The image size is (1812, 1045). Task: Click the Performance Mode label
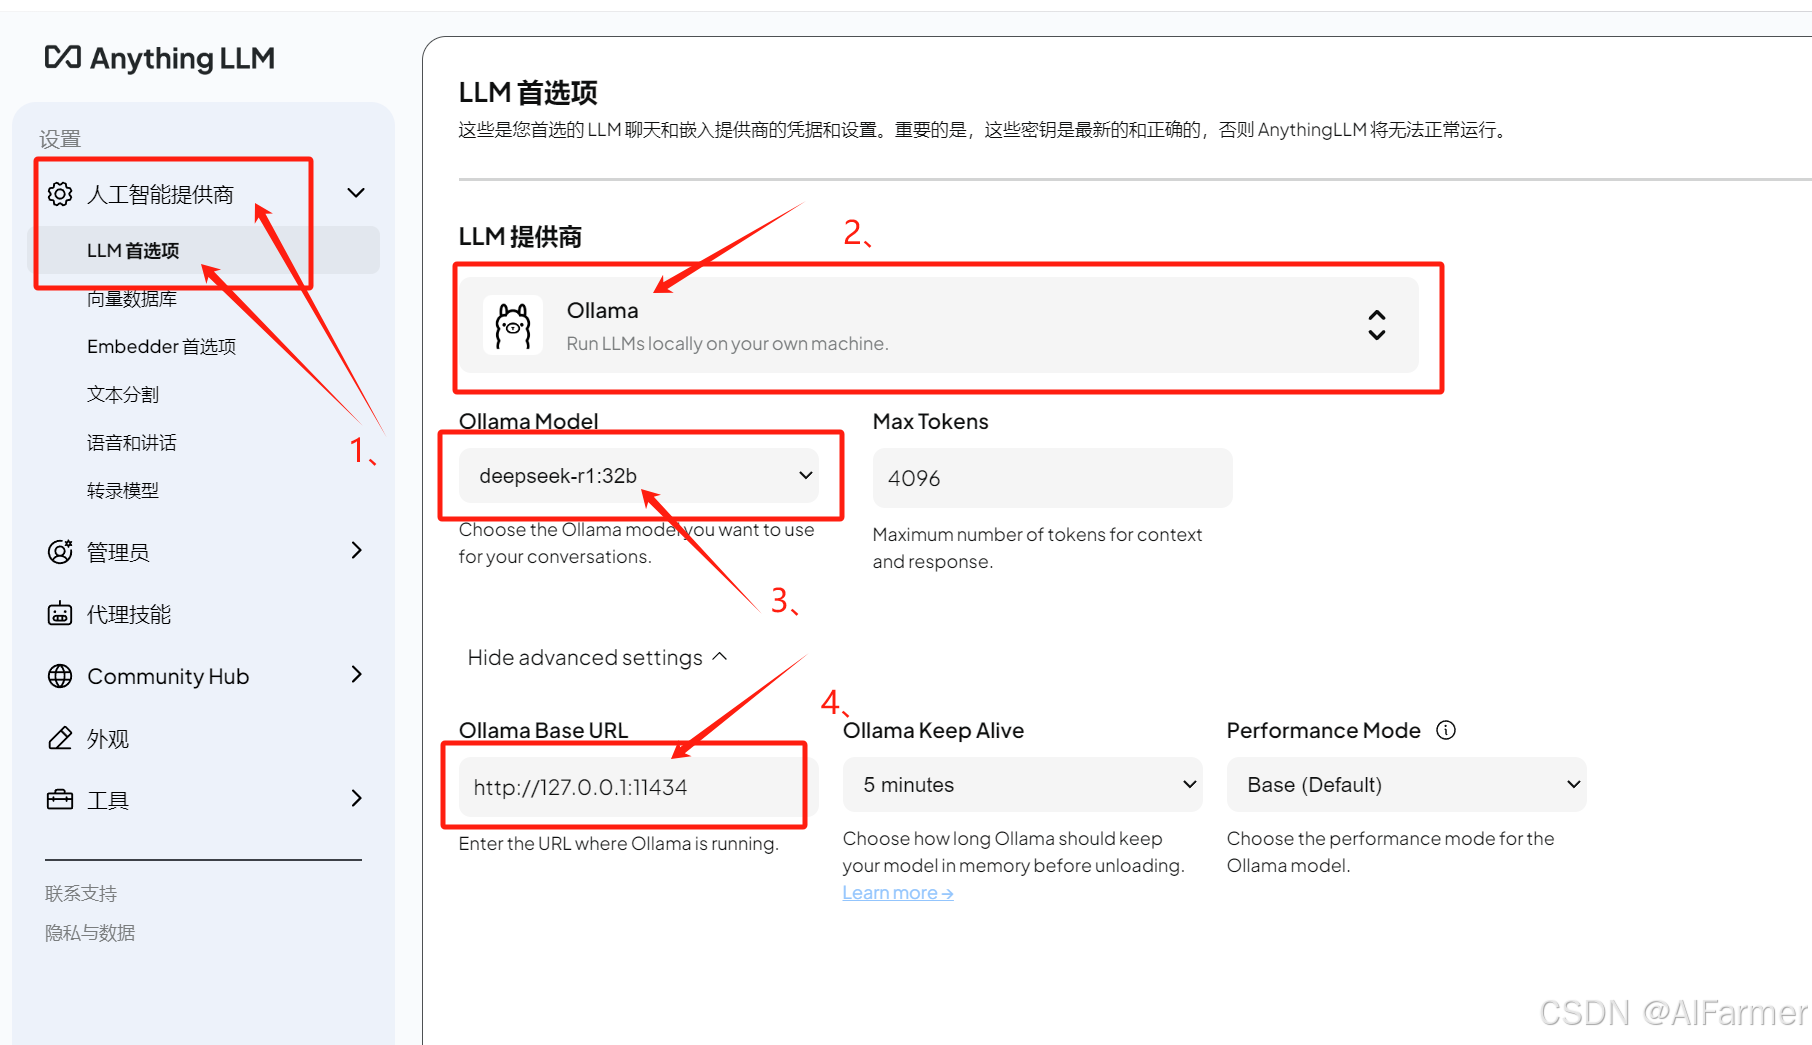click(x=1323, y=730)
